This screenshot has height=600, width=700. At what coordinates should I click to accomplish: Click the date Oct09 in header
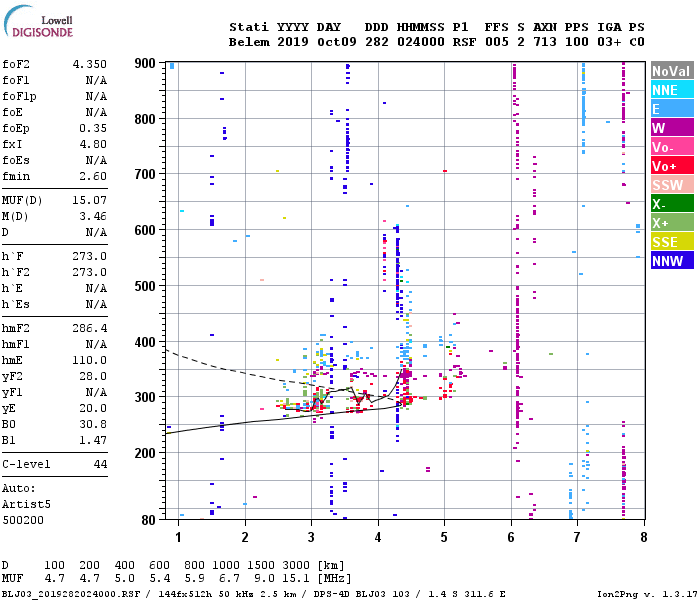(x=337, y=42)
